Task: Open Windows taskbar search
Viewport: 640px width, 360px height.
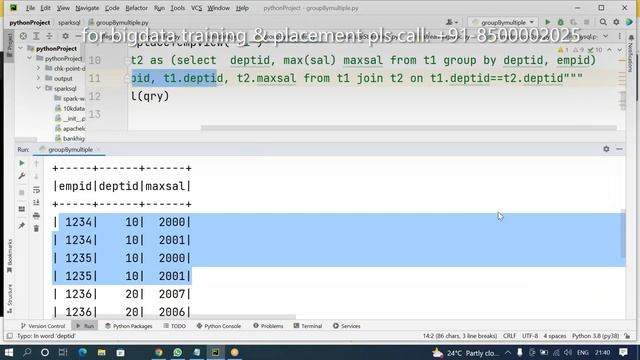Action: pyautogui.click(x=27, y=352)
